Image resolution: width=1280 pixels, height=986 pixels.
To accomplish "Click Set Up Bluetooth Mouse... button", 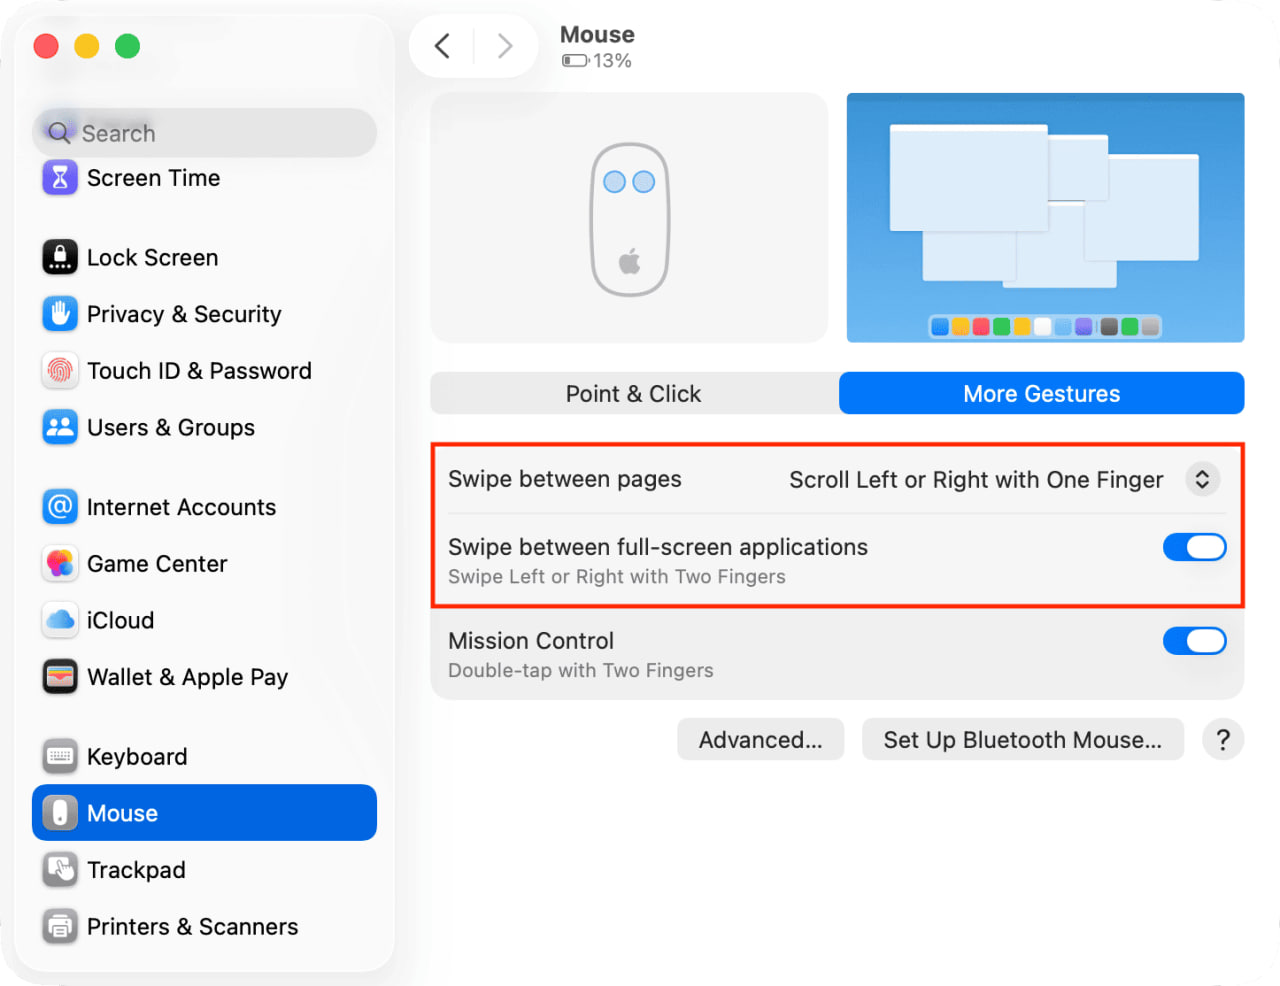I will pyautogui.click(x=1022, y=740).
